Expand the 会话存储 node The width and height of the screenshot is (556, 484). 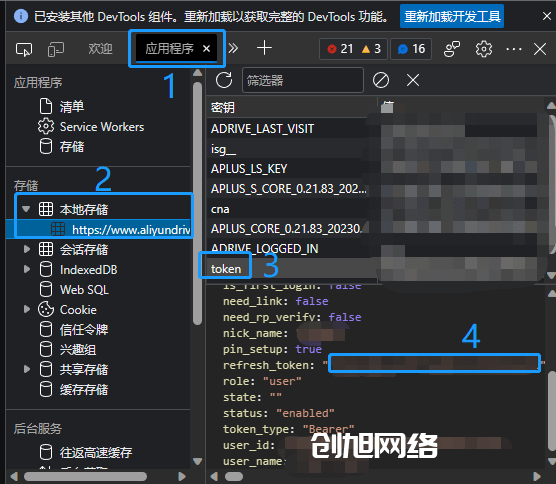(27, 249)
